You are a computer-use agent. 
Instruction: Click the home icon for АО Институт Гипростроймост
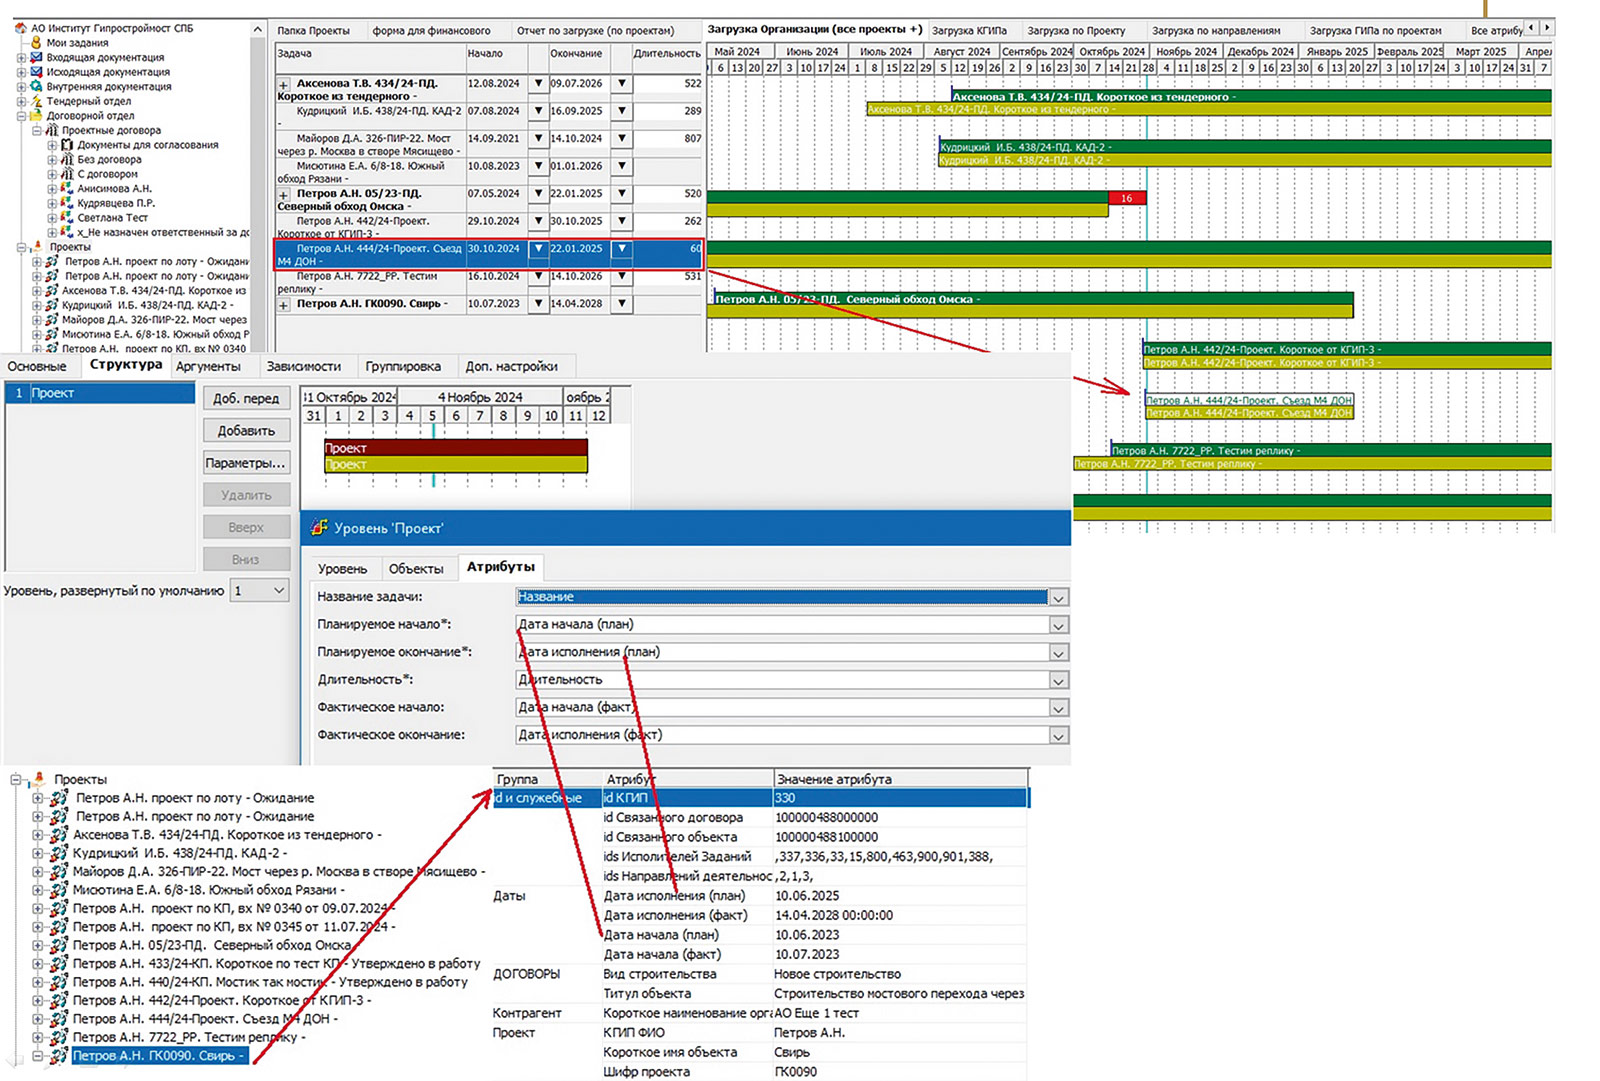click(x=21, y=28)
